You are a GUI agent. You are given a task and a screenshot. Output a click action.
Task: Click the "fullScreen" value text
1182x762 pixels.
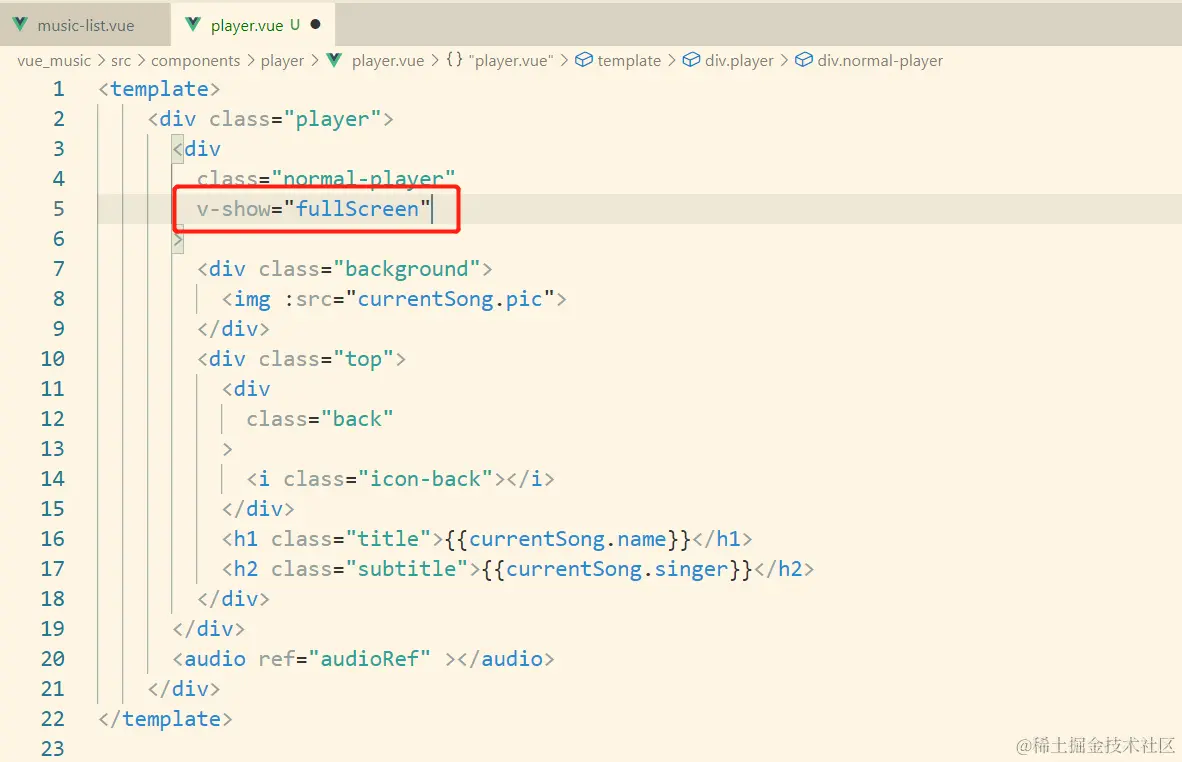(357, 209)
